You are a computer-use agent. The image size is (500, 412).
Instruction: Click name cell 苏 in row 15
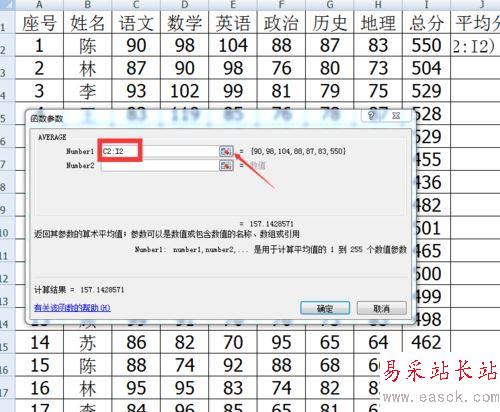tap(88, 342)
